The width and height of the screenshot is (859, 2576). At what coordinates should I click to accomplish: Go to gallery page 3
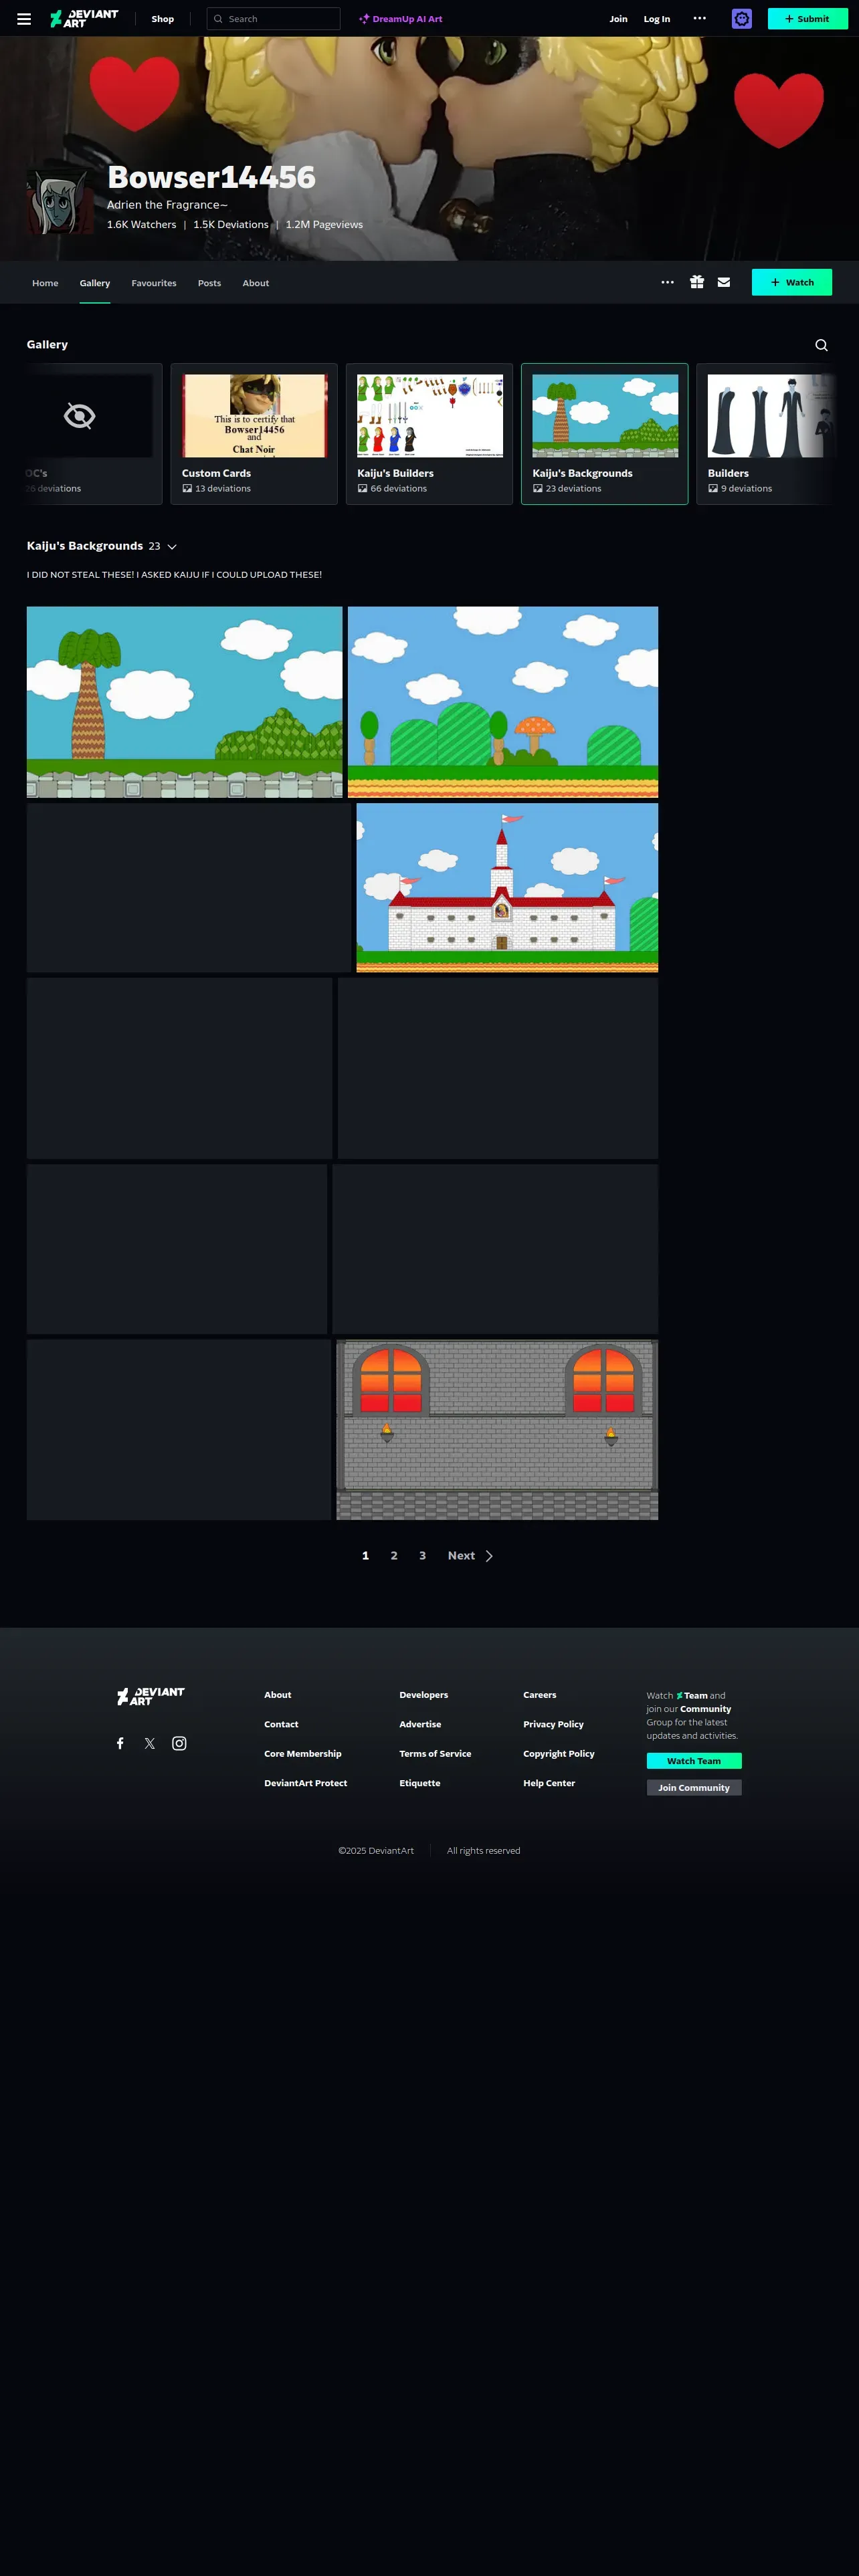point(422,1556)
